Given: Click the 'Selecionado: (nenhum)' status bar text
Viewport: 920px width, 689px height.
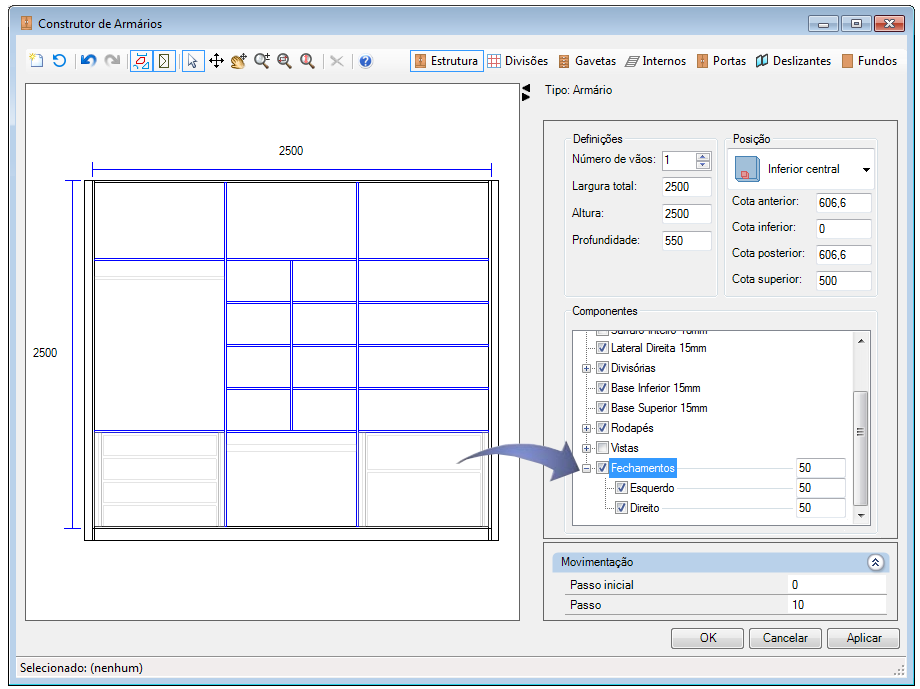Looking at the screenshot, I should 82,668.
